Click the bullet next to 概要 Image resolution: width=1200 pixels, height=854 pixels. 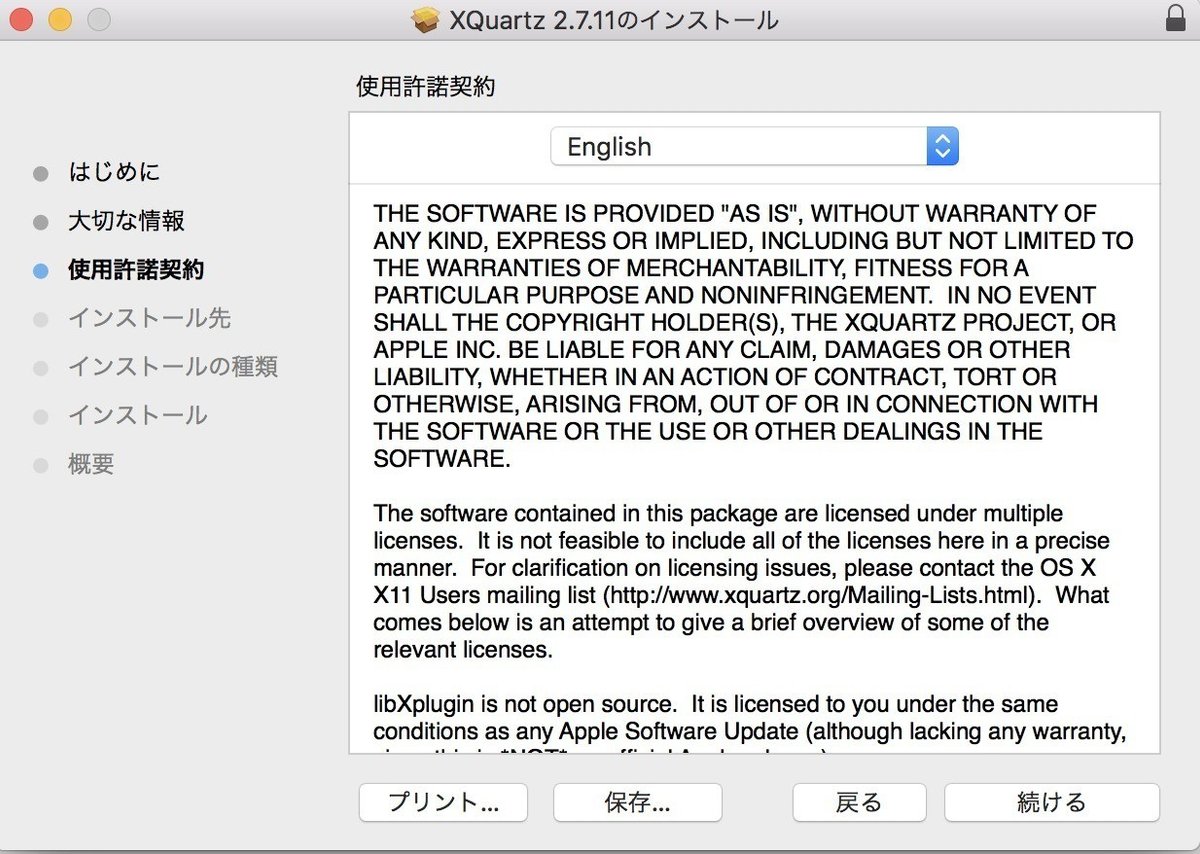click(x=40, y=464)
